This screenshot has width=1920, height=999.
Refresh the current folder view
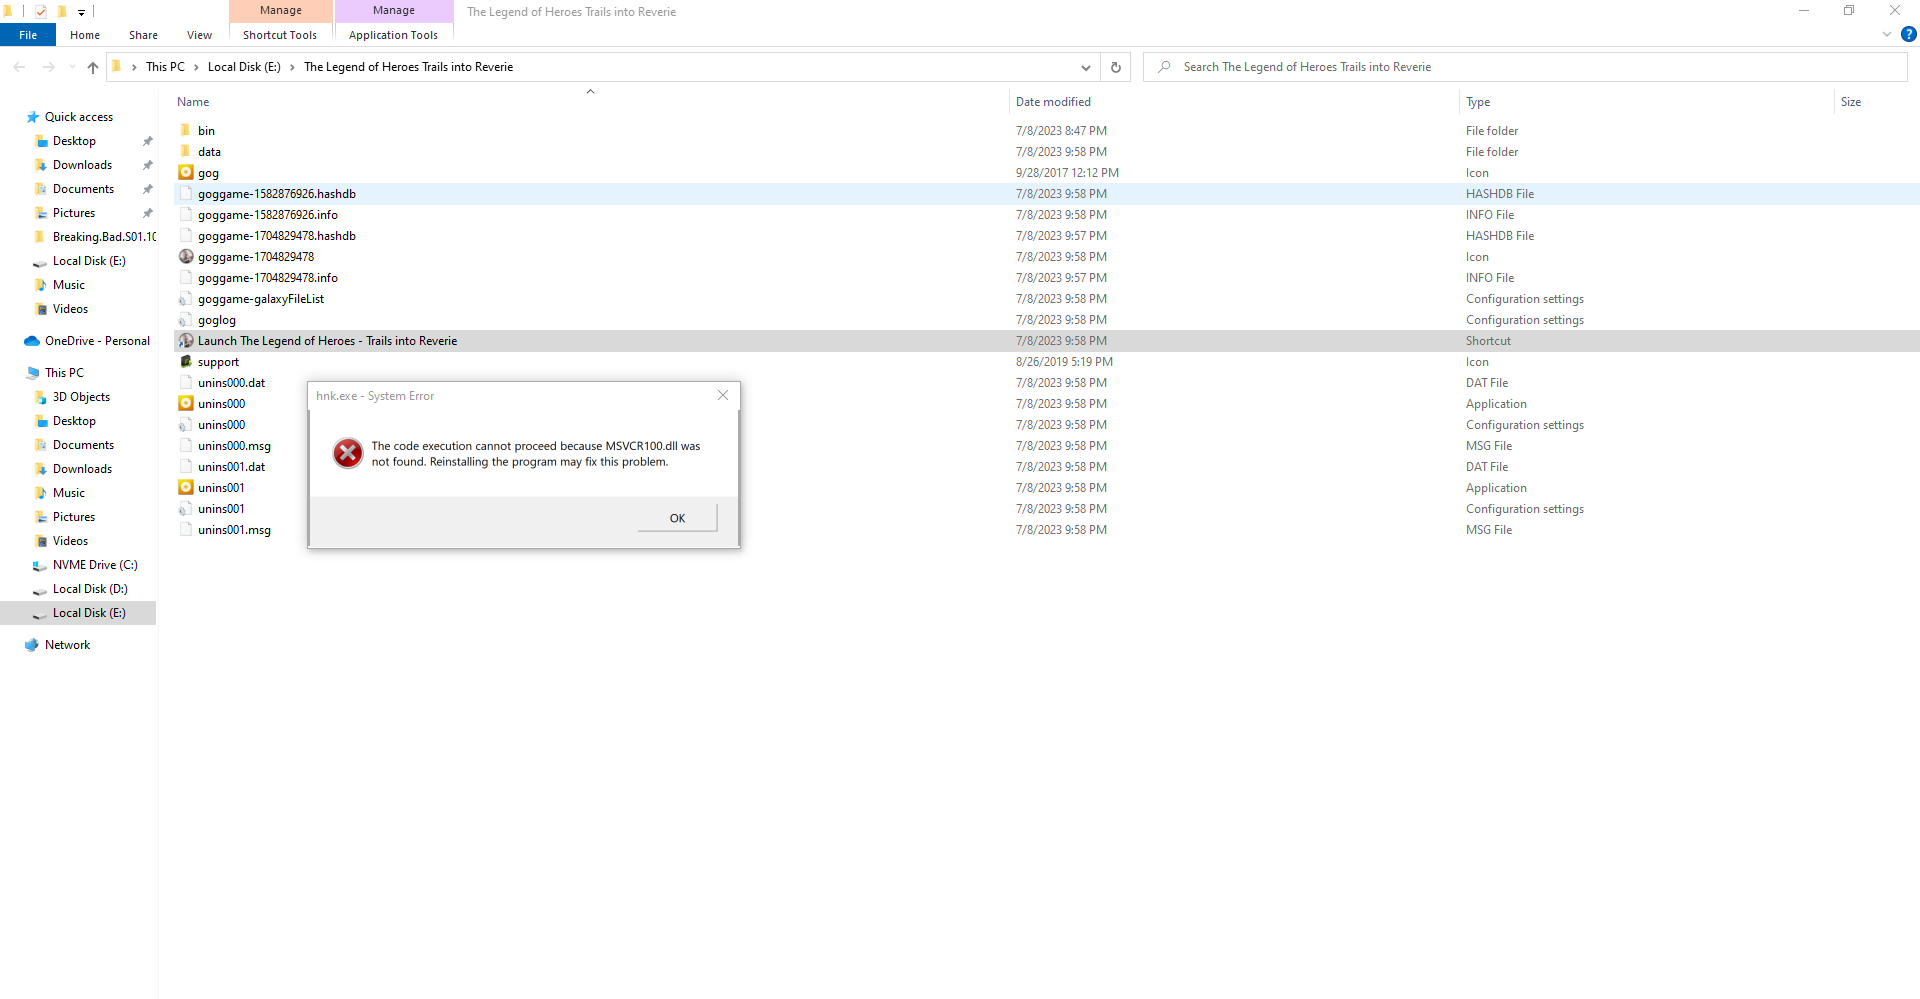[x=1116, y=67]
